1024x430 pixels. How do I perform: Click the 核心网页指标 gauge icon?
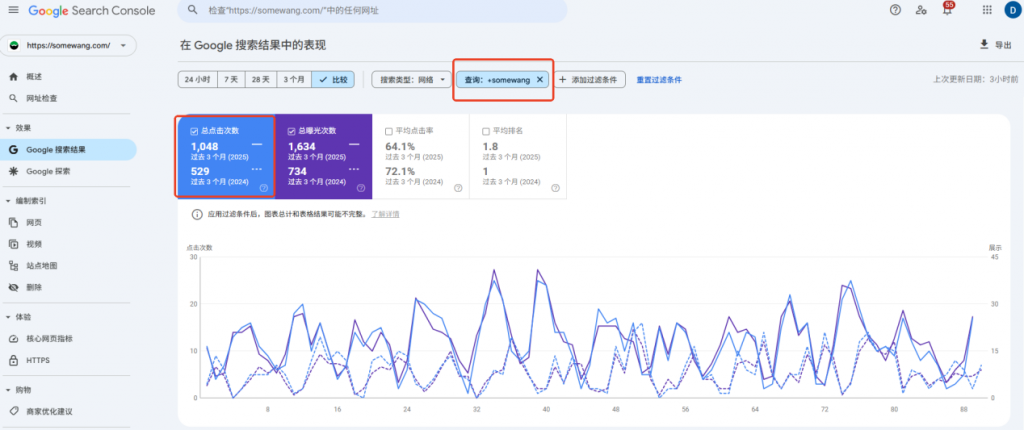[x=13, y=339]
